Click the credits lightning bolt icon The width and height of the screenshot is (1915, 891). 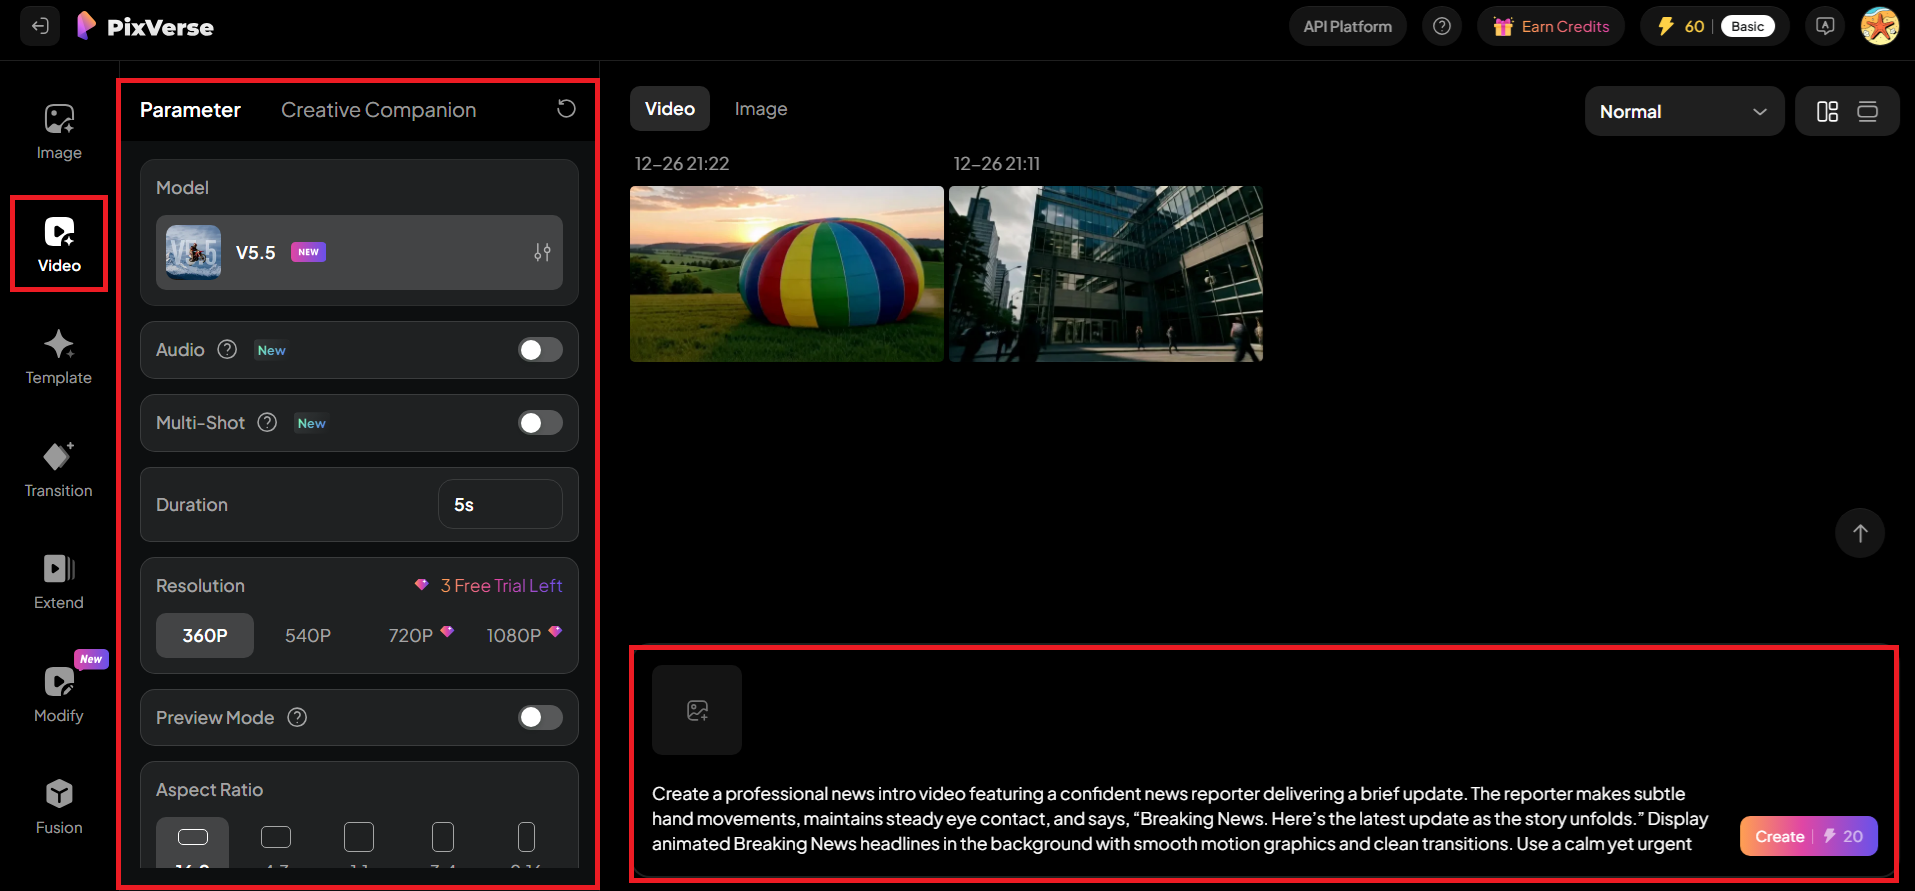[x=1666, y=26]
